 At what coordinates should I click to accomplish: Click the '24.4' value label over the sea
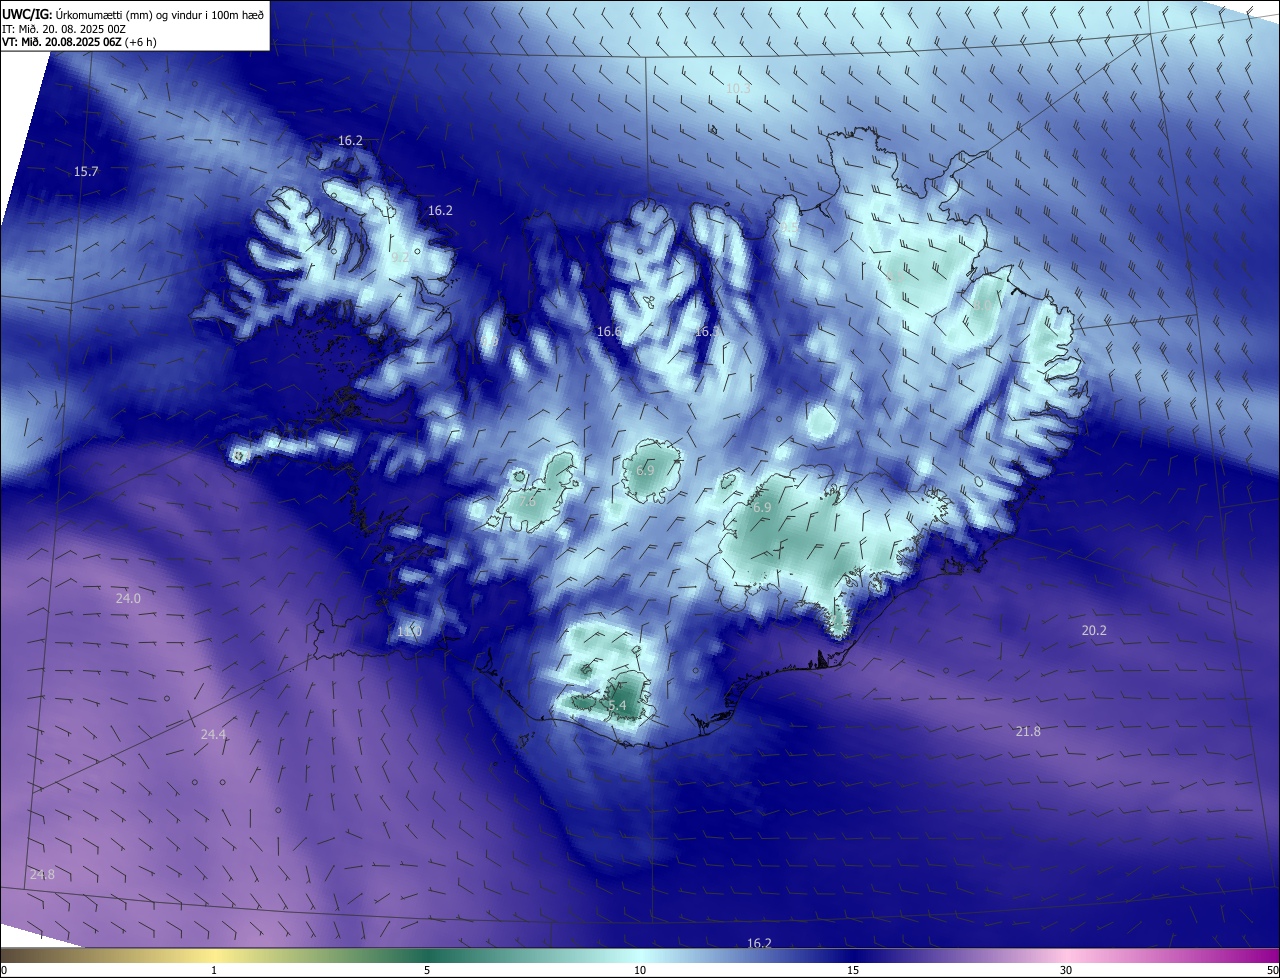point(213,735)
